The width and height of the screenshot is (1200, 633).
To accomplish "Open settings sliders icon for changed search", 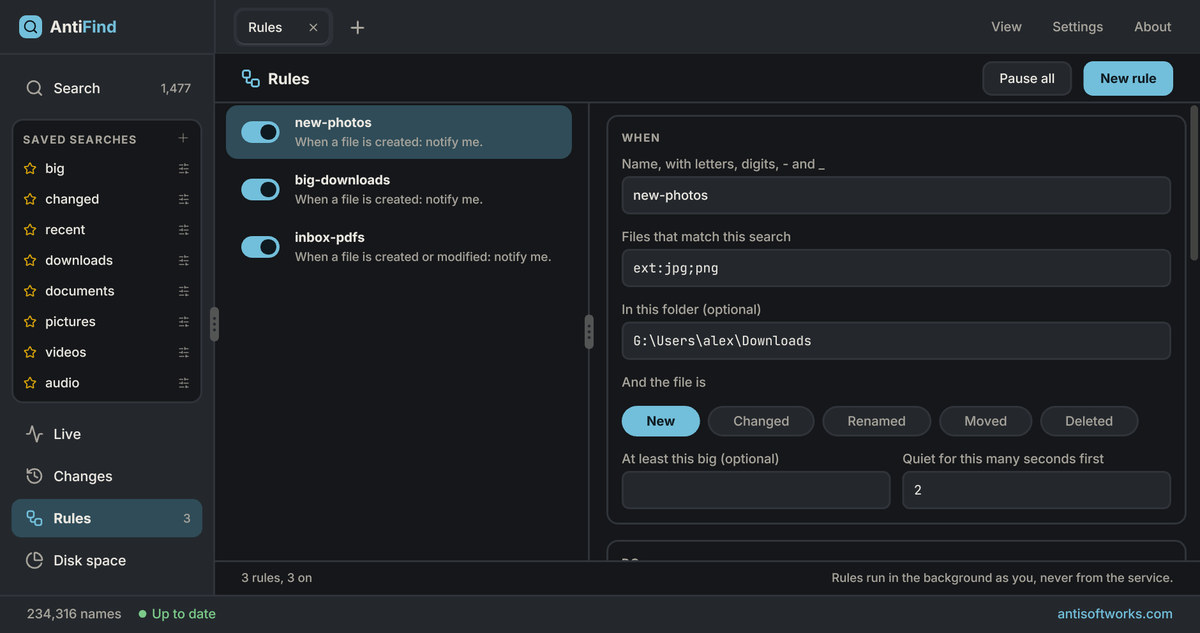I will pyautogui.click(x=184, y=199).
